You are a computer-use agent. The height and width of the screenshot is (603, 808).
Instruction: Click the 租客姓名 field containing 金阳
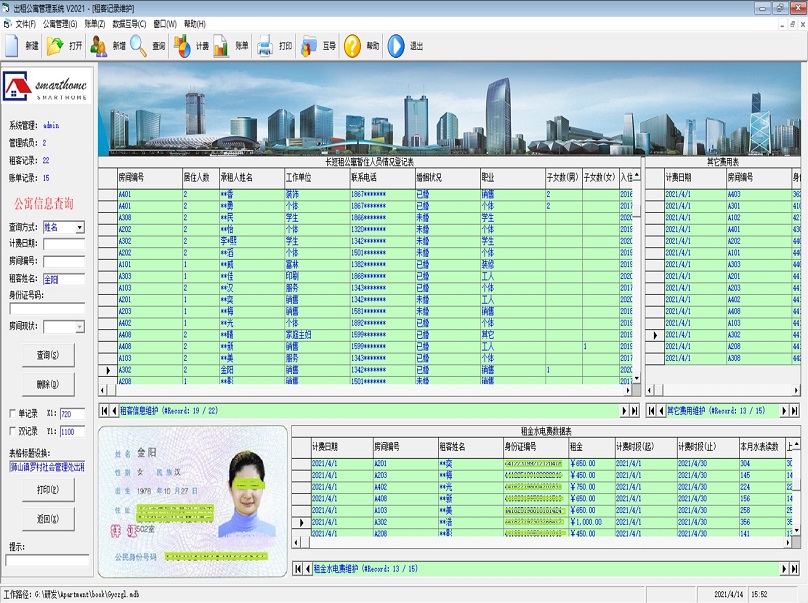click(x=63, y=279)
